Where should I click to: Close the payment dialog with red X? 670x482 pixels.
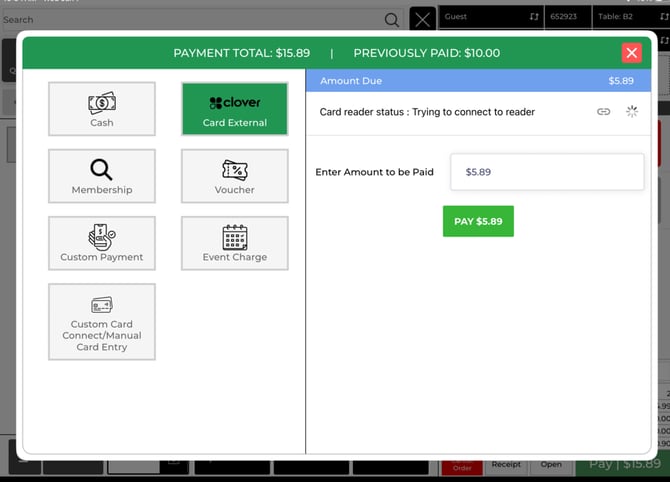click(x=631, y=53)
